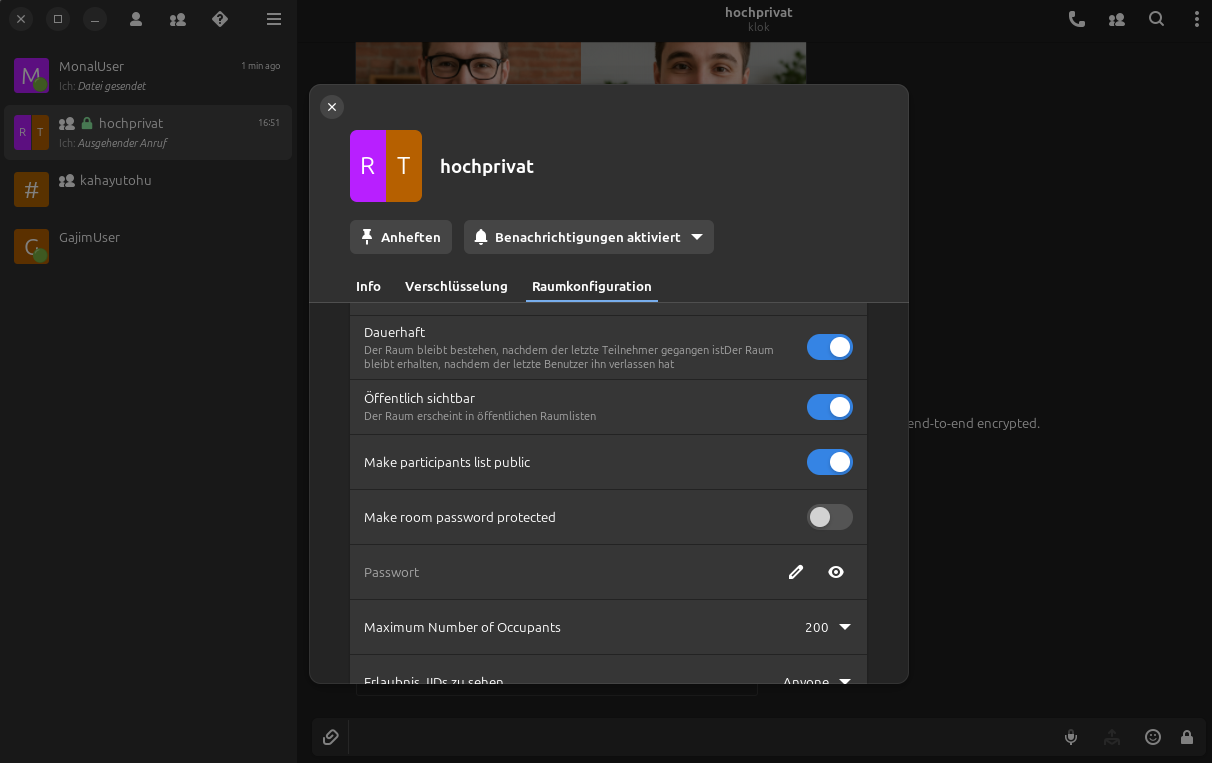The width and height of the screenshot is (1212, 763).
Task: Start a voice call in hochprivat
Action: pyautogui.click(x=1076, y=19)
